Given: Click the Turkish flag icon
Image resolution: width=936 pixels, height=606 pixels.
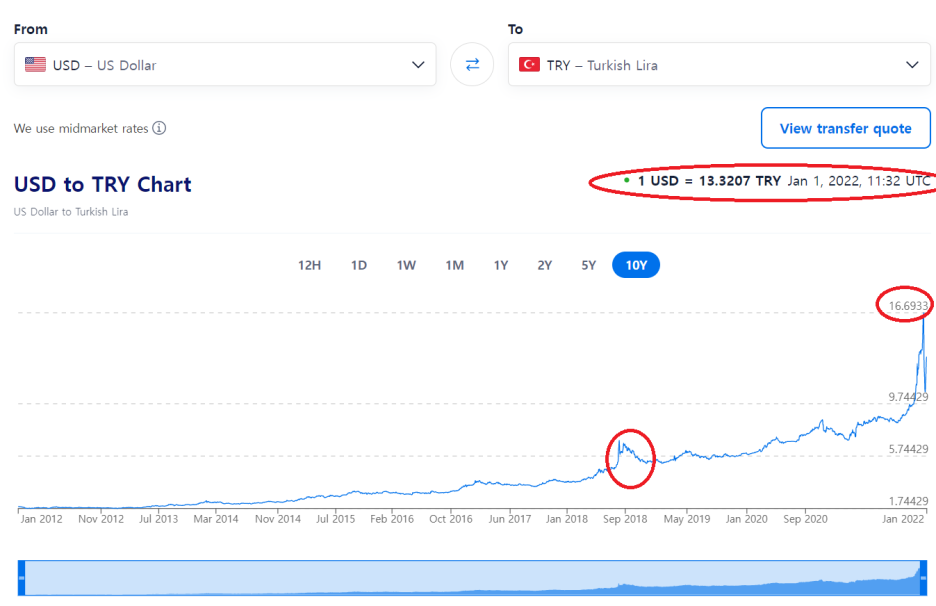Looking at the screenshot, I should tap(529, 64).
